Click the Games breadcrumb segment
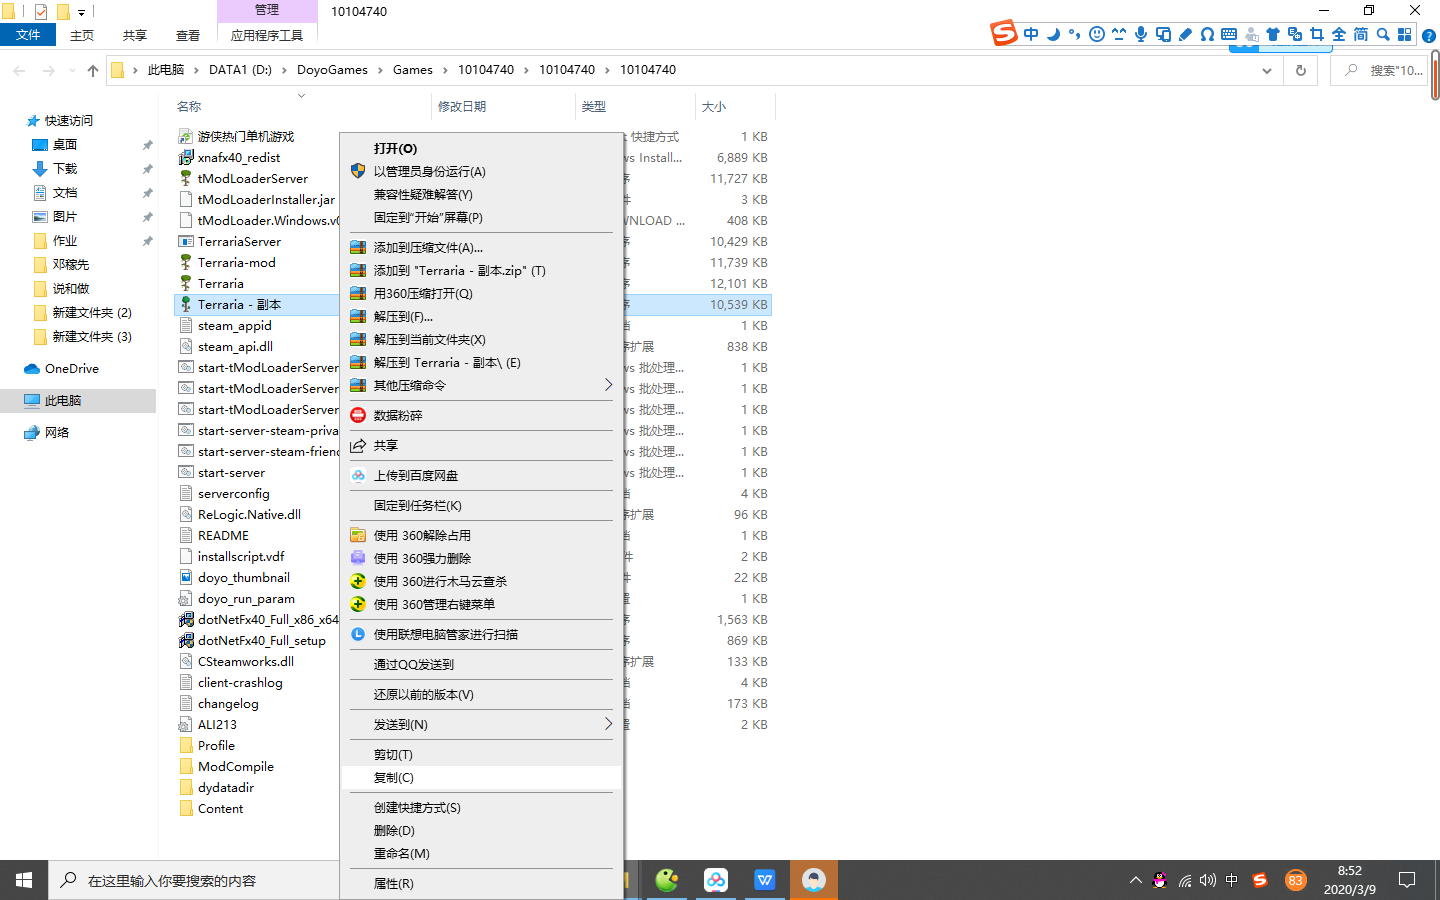This screenshot has height=900, width=1440. [413, 70]
